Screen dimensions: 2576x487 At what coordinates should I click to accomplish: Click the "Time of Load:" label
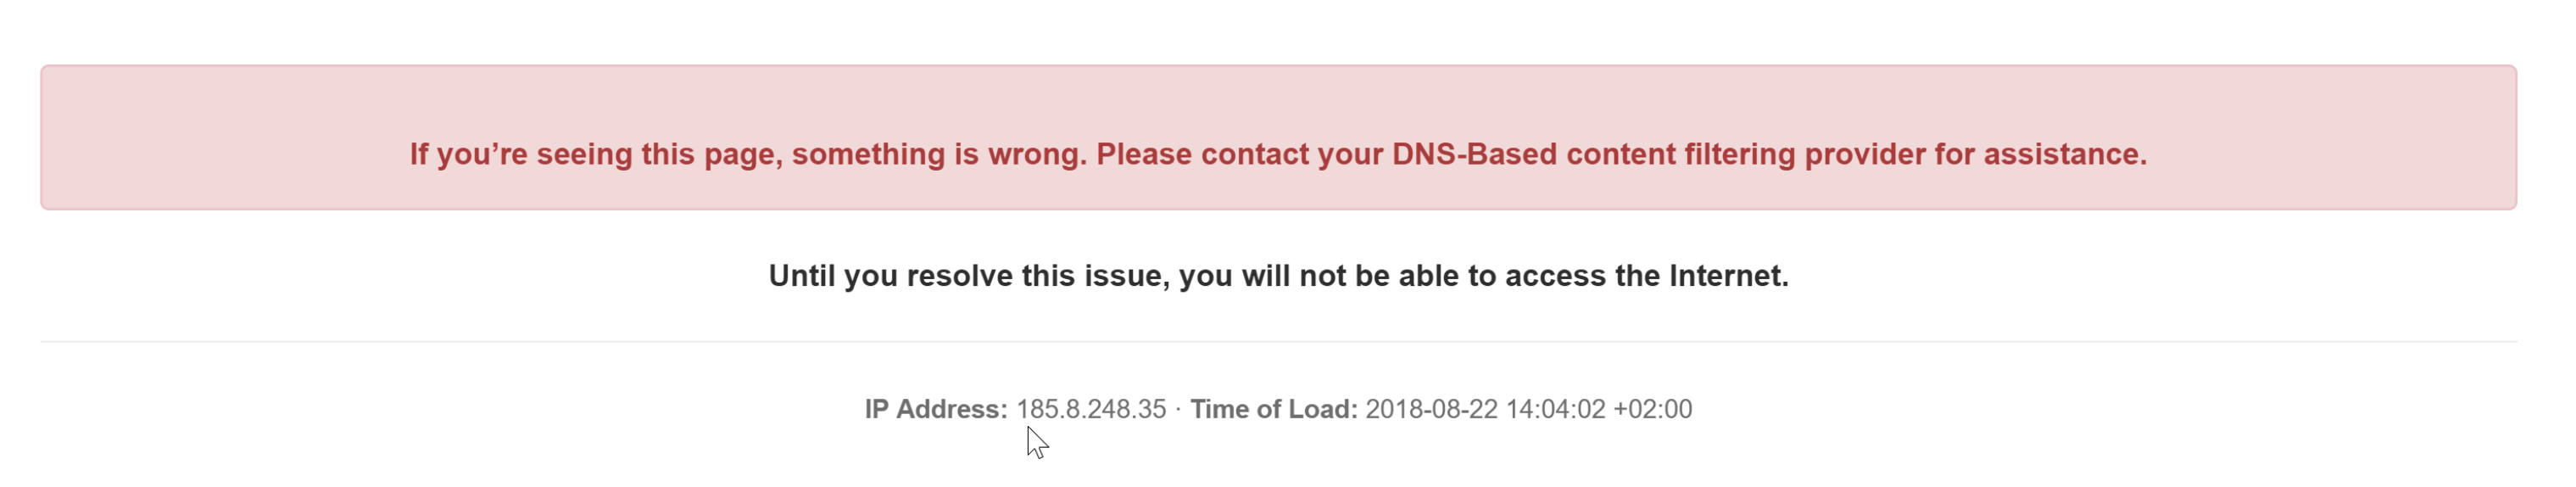coord(1274,409)
